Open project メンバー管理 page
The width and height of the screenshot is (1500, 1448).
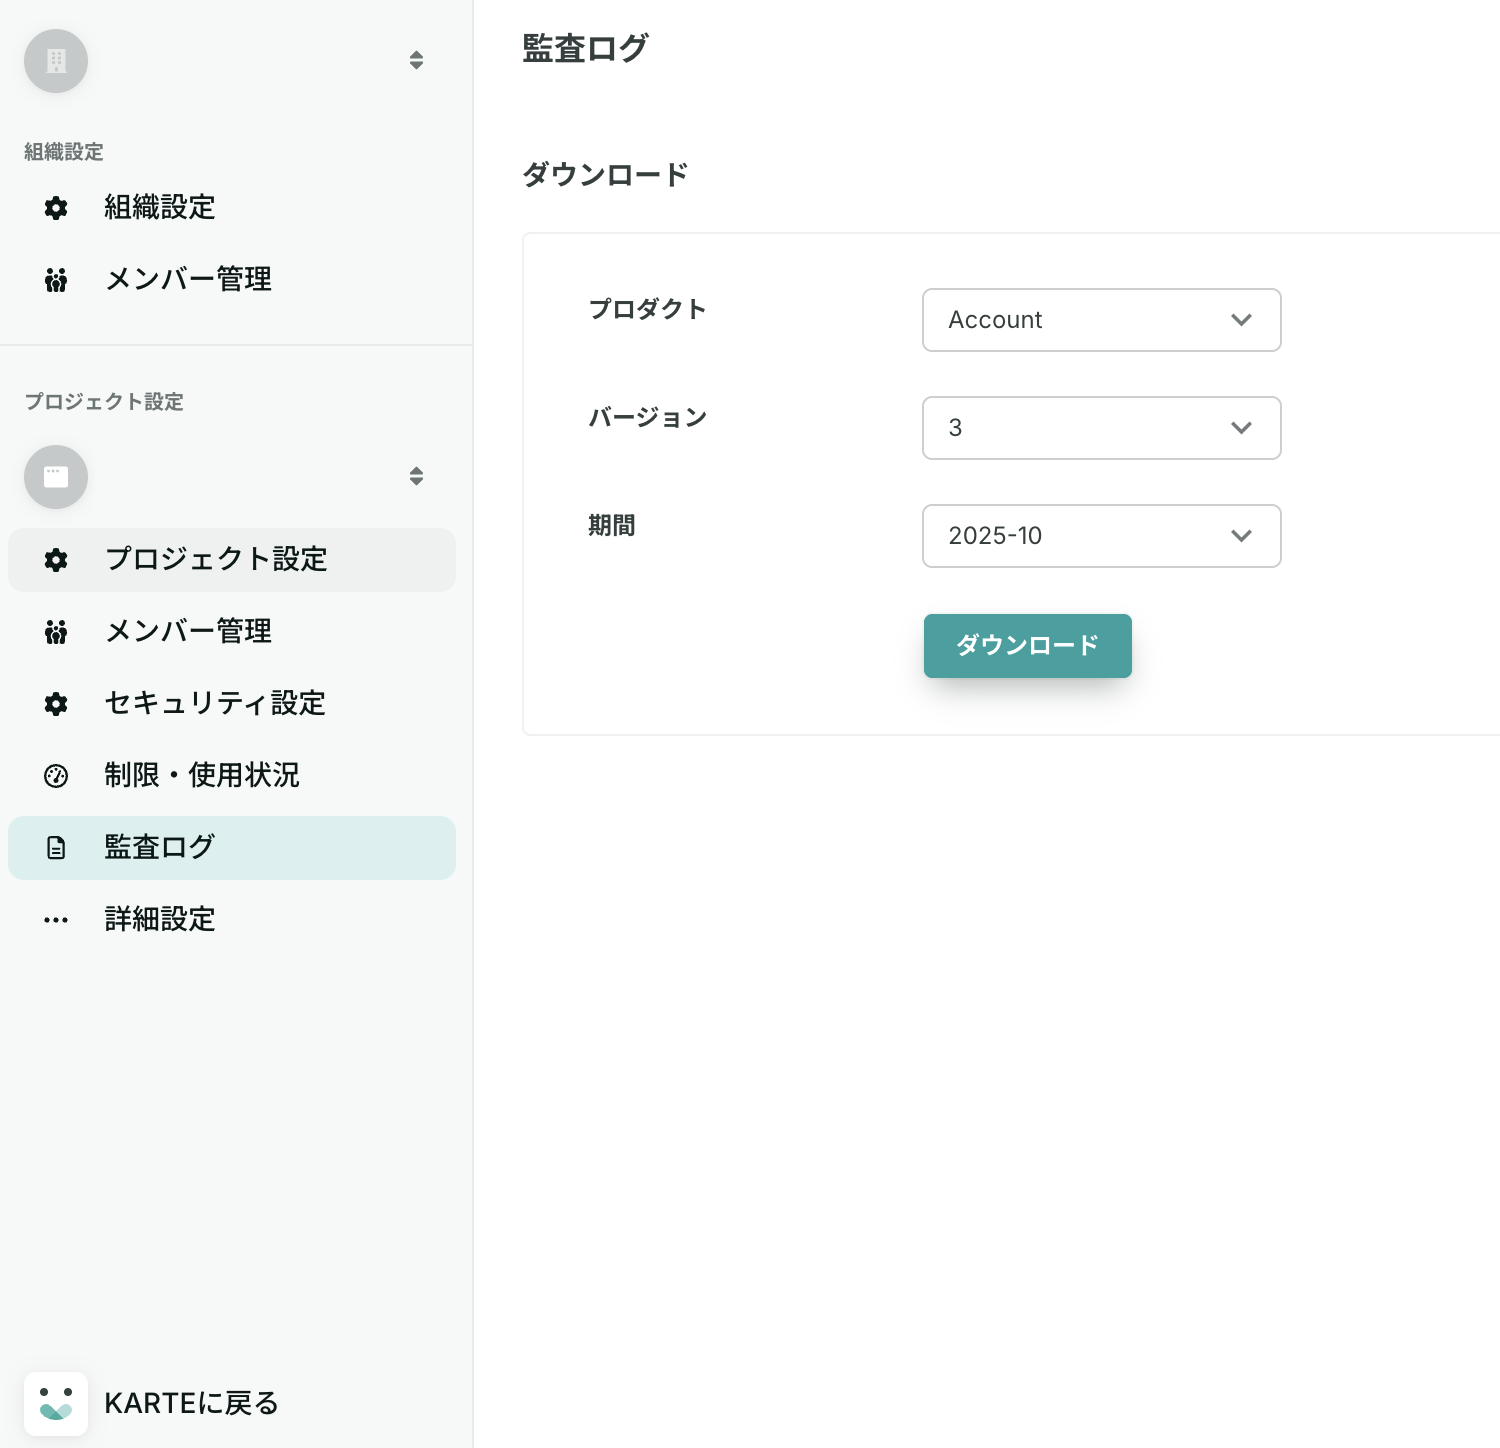232,632
